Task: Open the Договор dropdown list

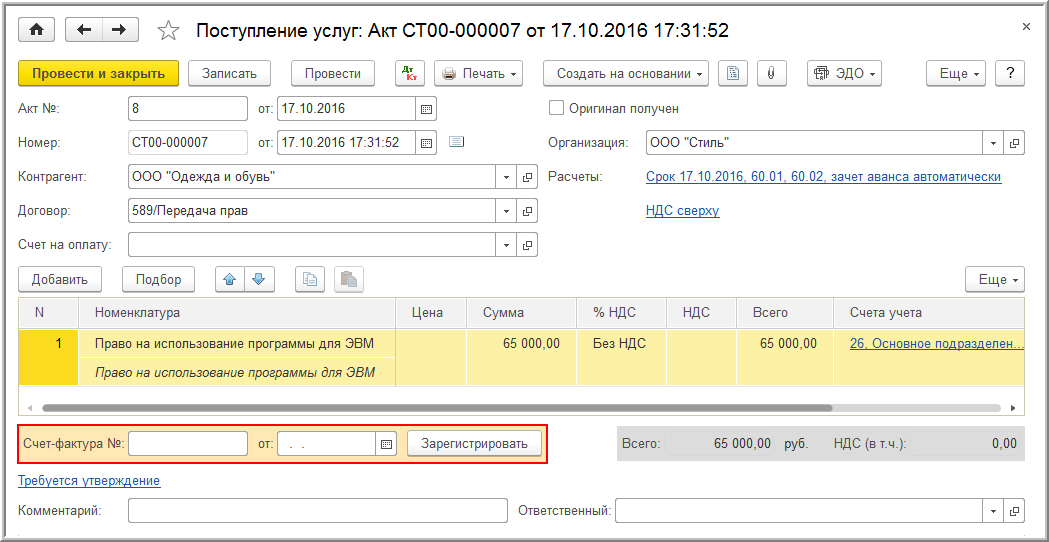Action: pyautogui.click(x=506, y=211)
